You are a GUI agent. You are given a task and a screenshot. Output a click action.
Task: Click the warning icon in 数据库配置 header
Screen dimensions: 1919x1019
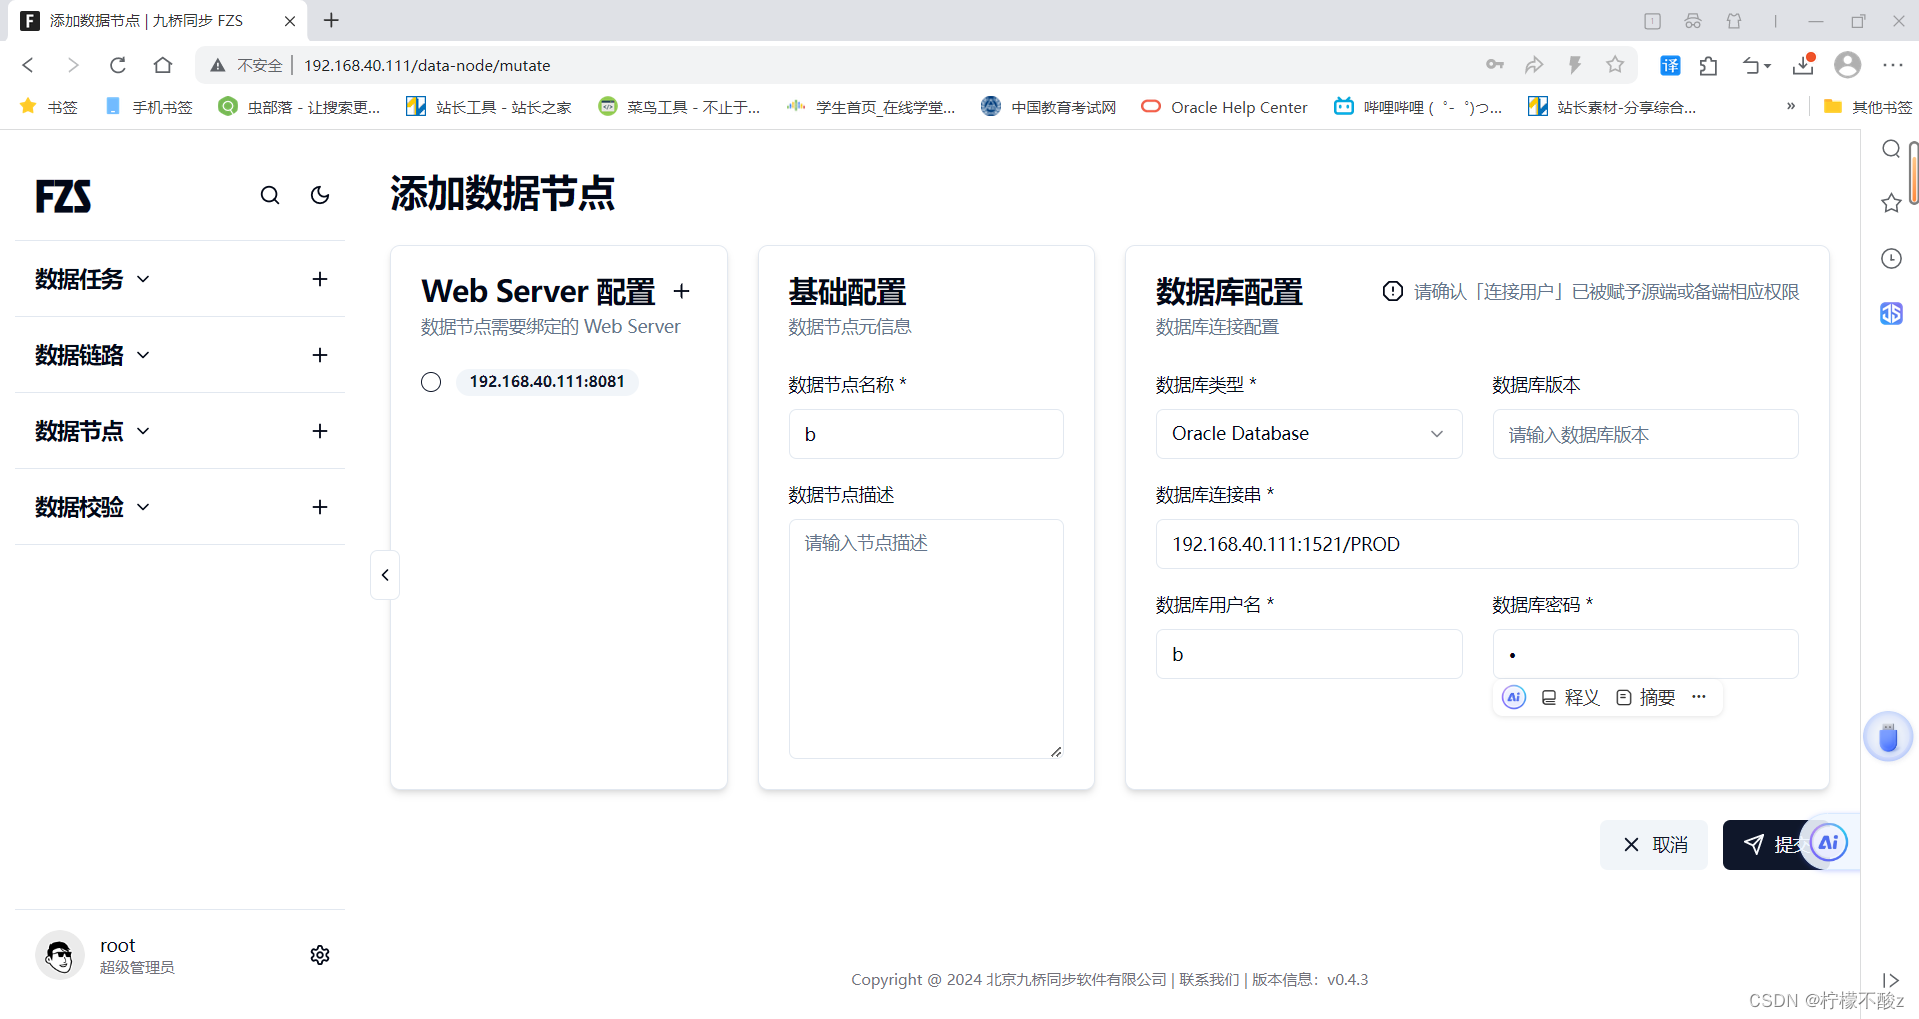point(1392,291)
